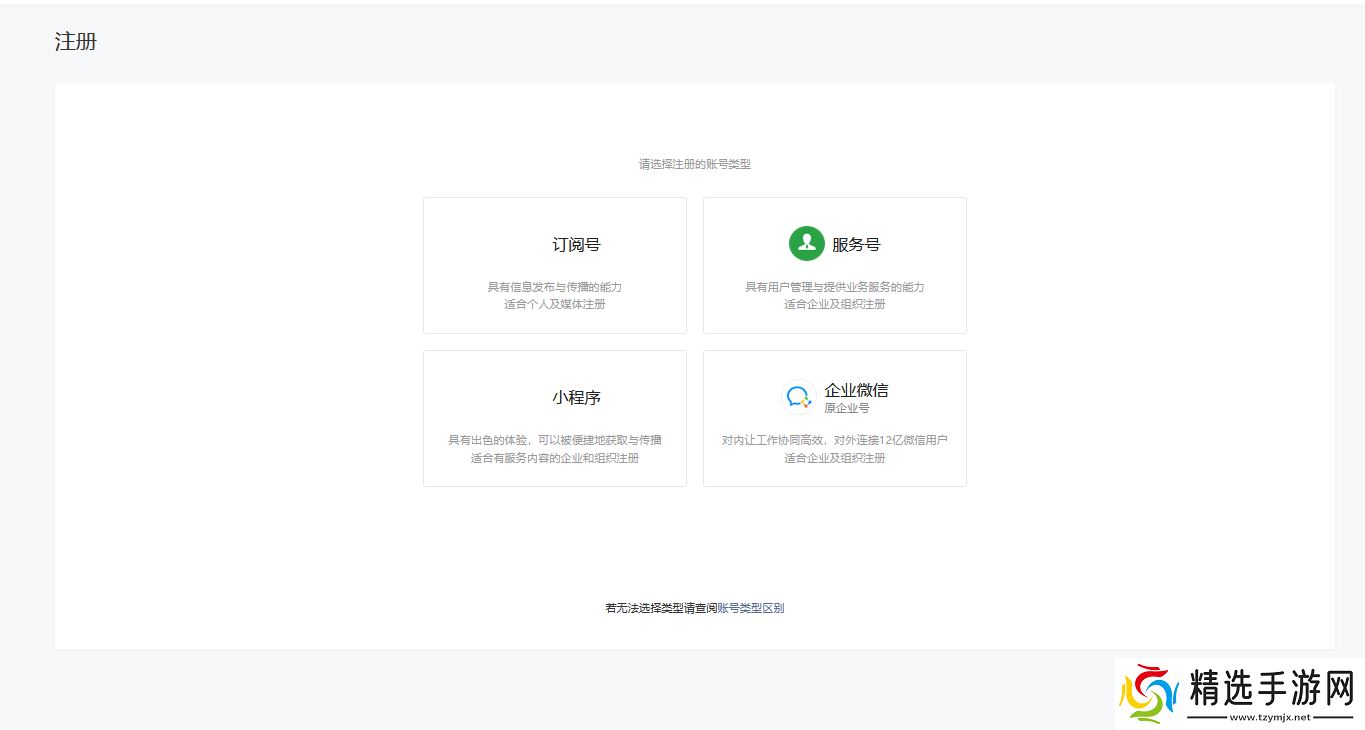
Task: Click the 原企业号 subtitle under 企业微信
Action: (846, 408)
